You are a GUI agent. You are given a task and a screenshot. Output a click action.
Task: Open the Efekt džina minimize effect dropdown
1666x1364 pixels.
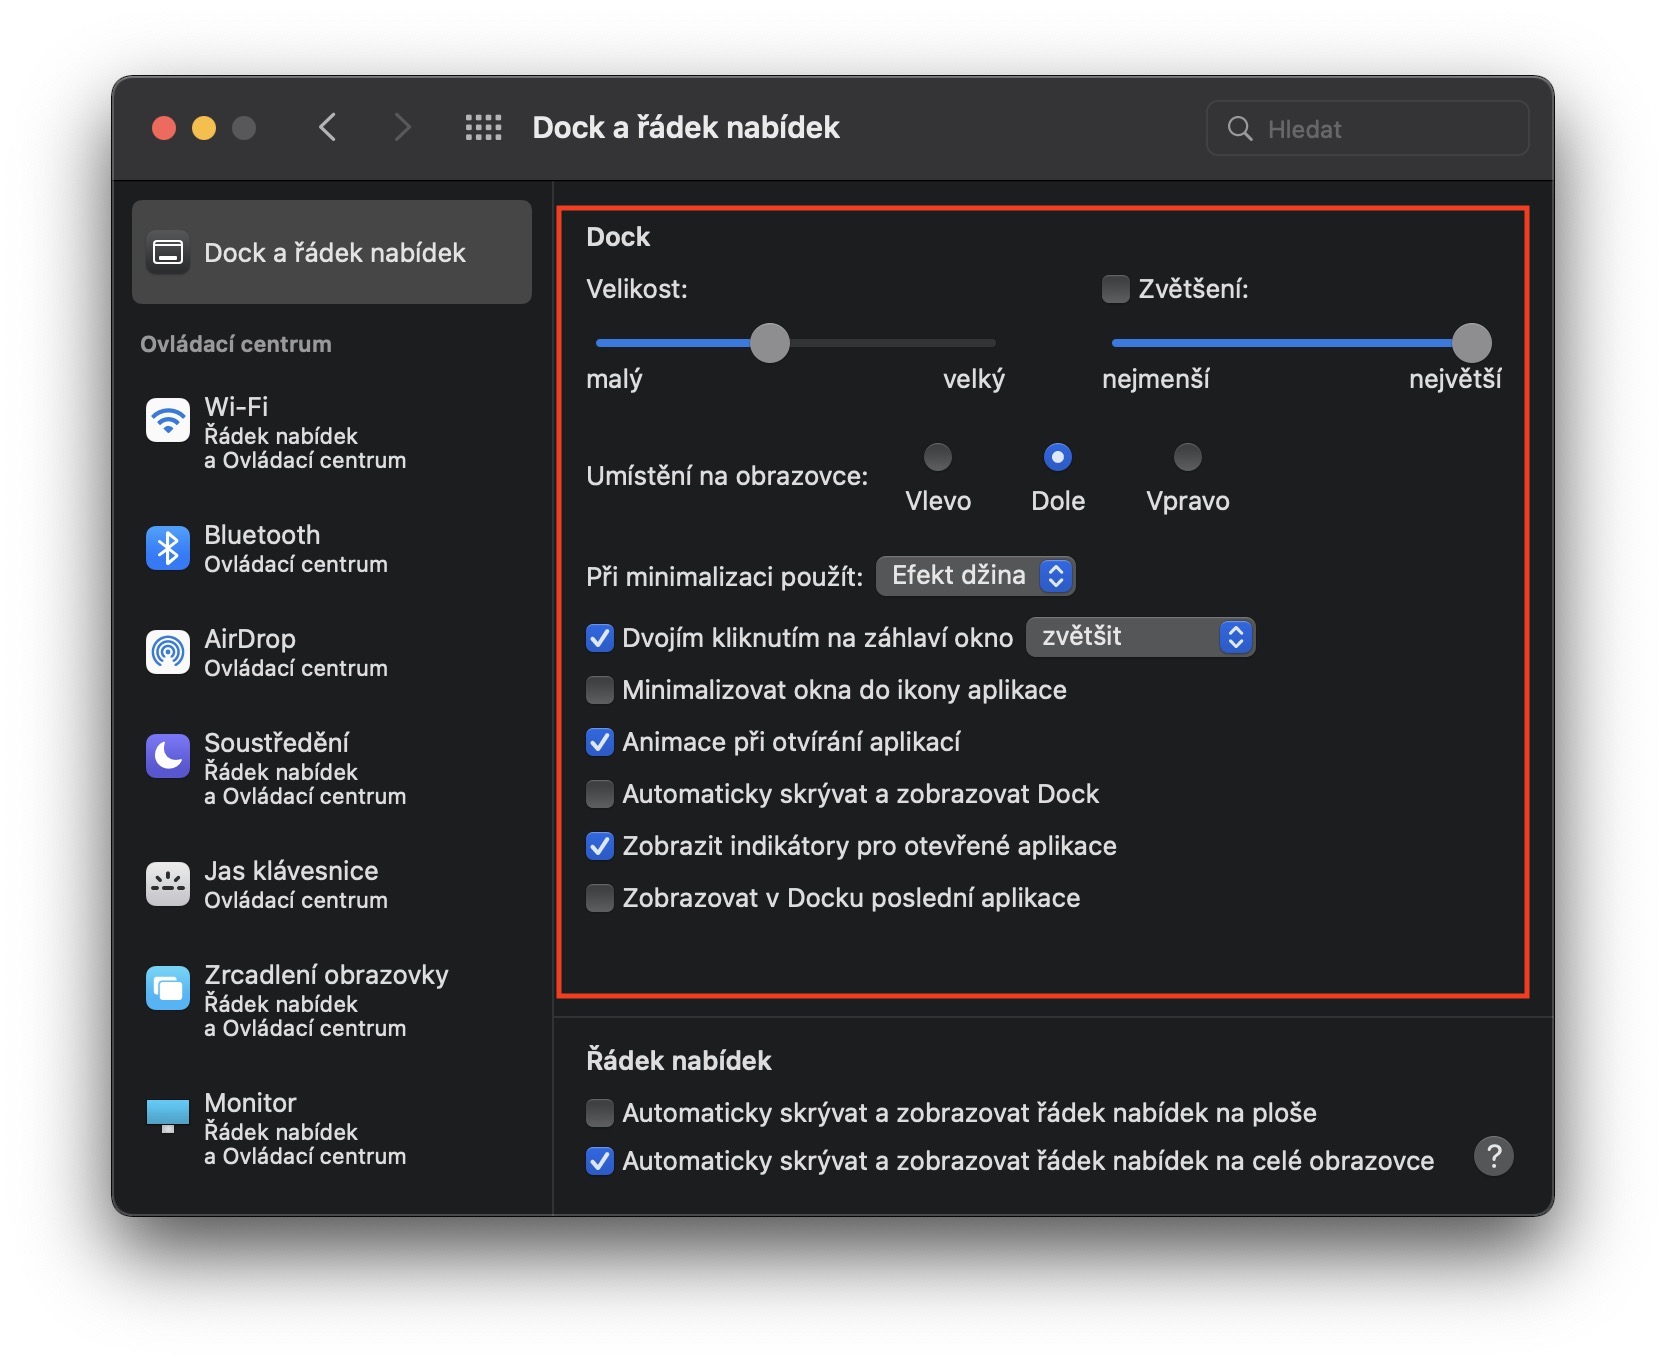click(x=976, y=576)
